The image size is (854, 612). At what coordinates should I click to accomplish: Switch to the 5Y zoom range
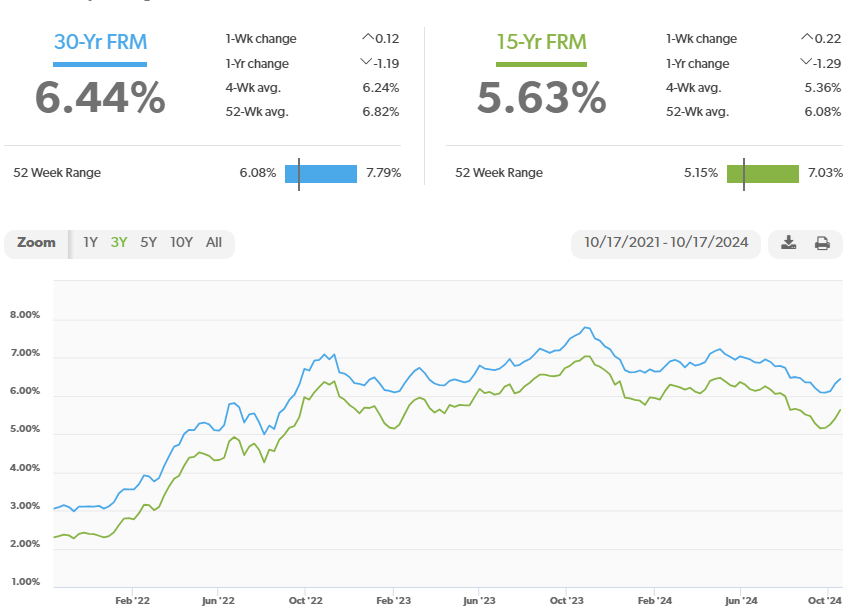pos(148,242)
